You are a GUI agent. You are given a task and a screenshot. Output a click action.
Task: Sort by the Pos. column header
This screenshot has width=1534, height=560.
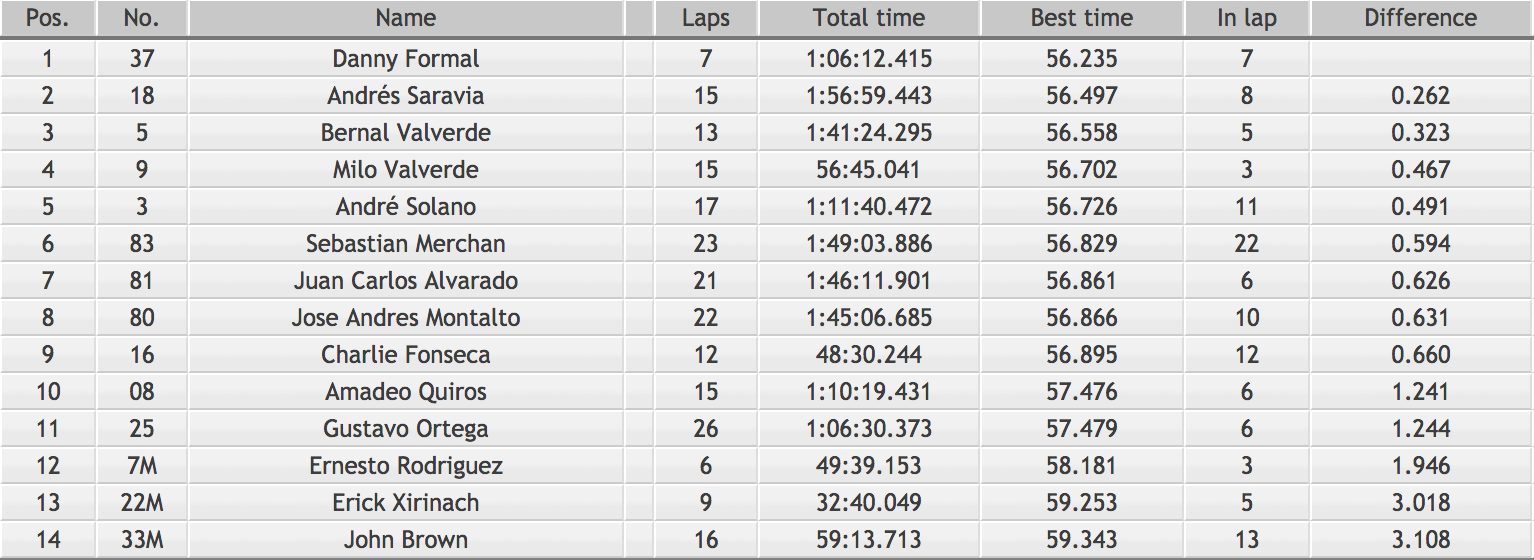(x=48, y=18)
